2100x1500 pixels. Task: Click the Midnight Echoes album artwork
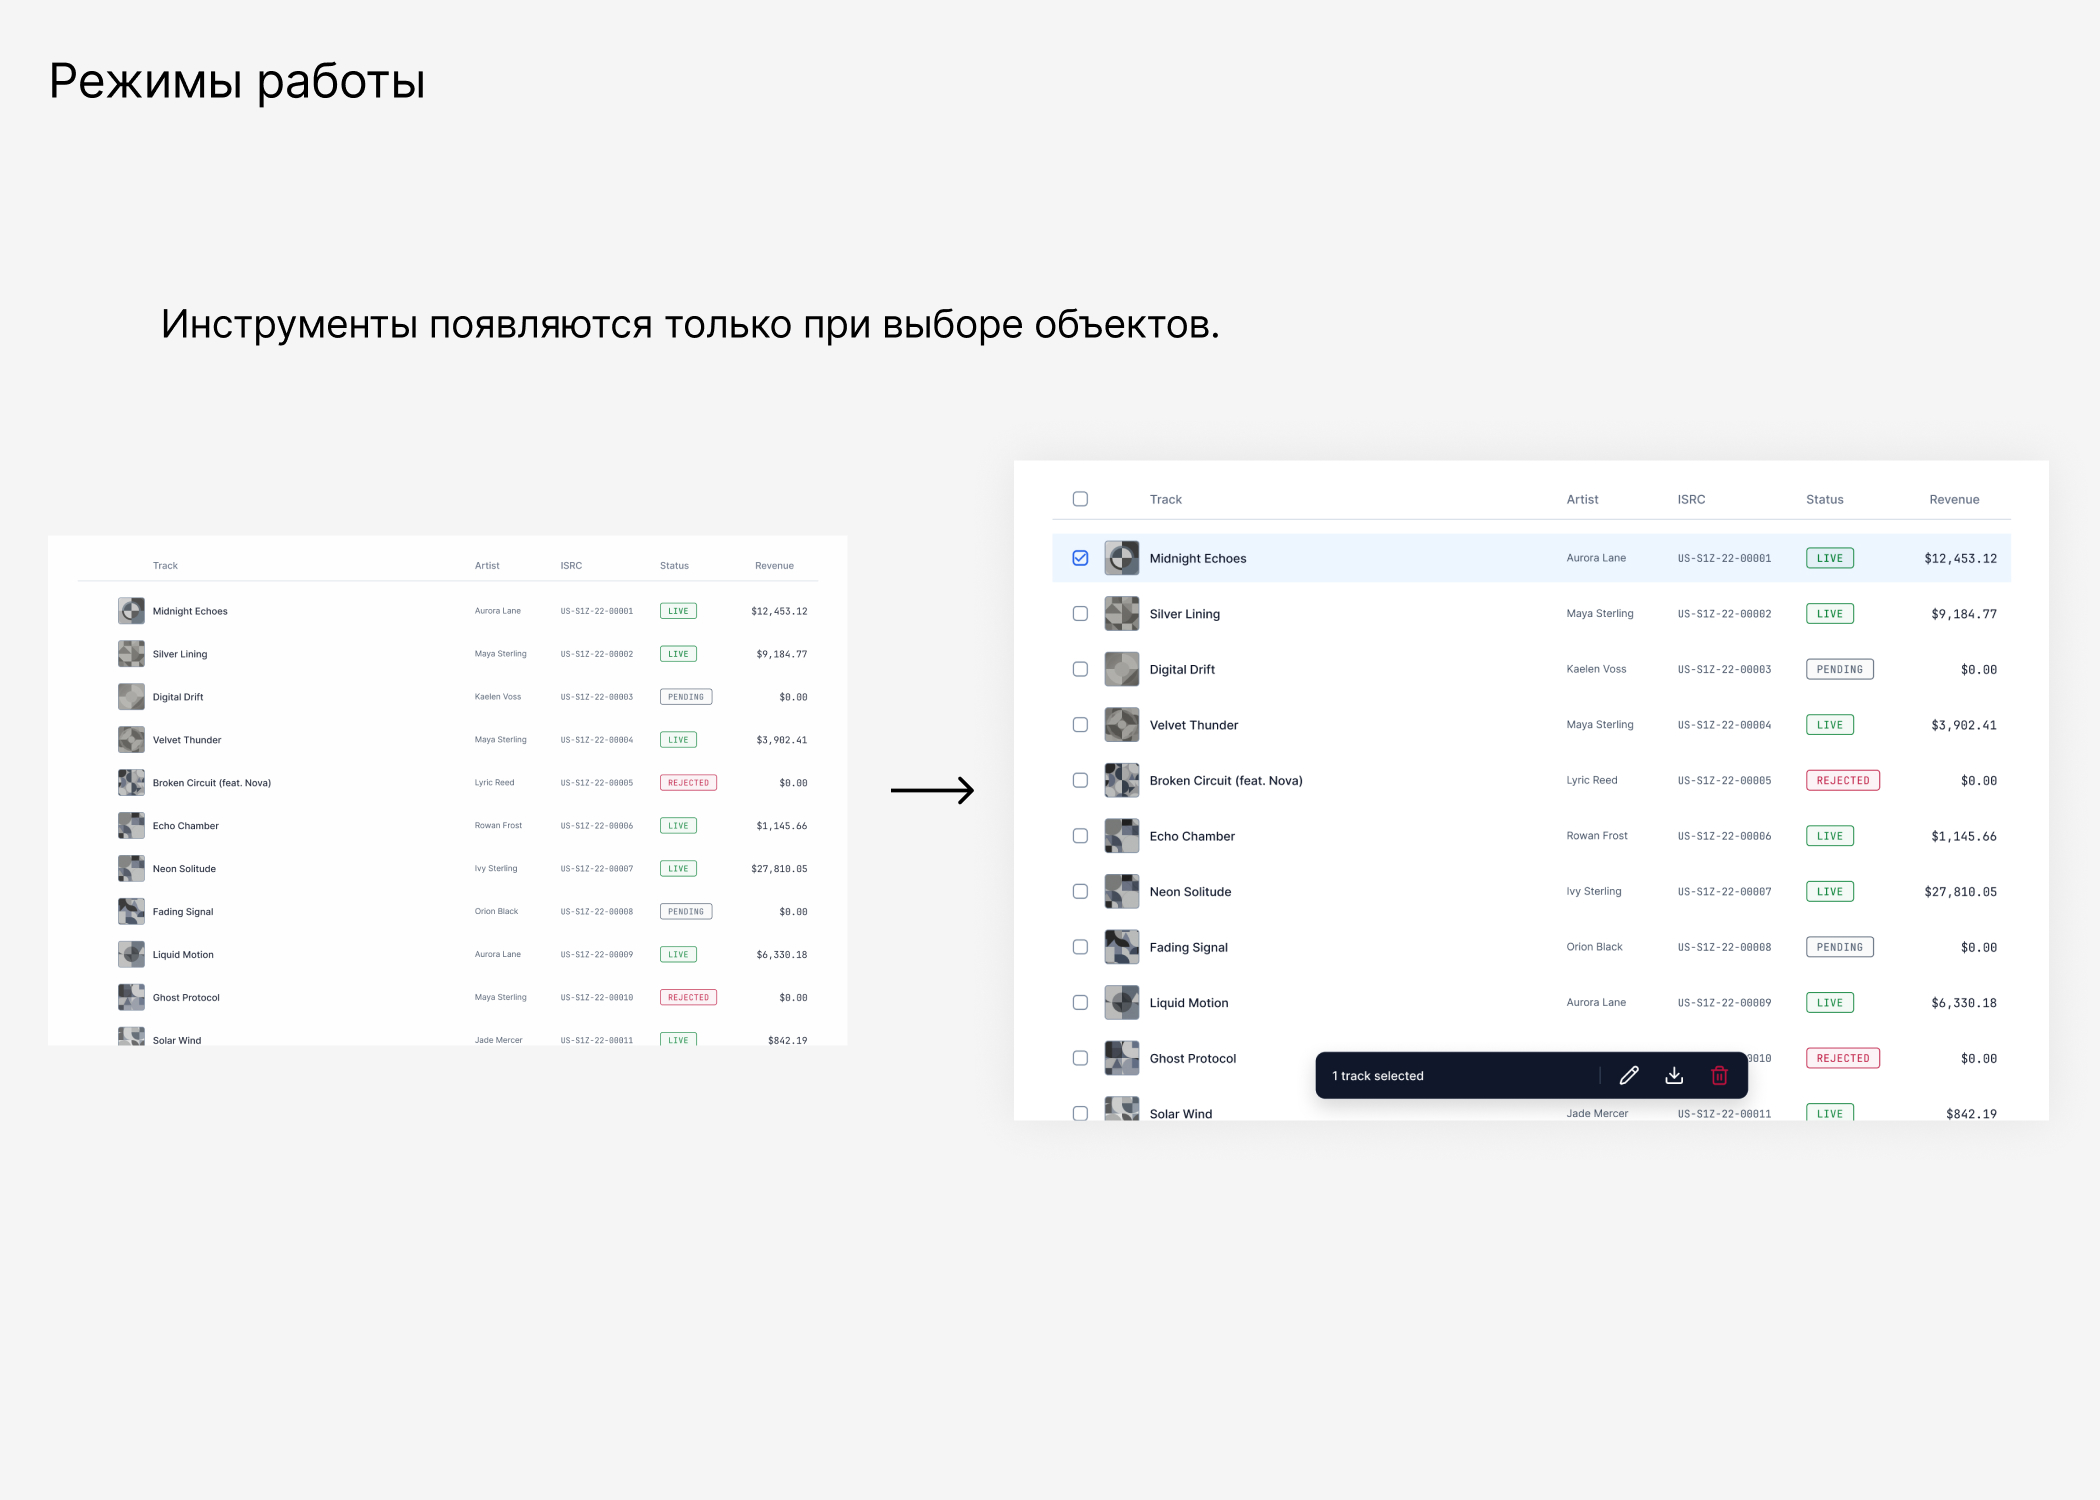(x=1121, y=558)
